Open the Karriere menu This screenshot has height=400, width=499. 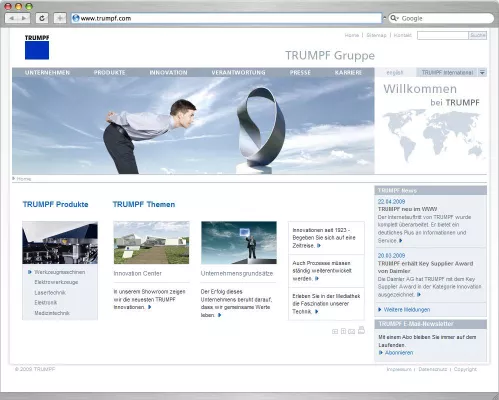coord(348,72)
